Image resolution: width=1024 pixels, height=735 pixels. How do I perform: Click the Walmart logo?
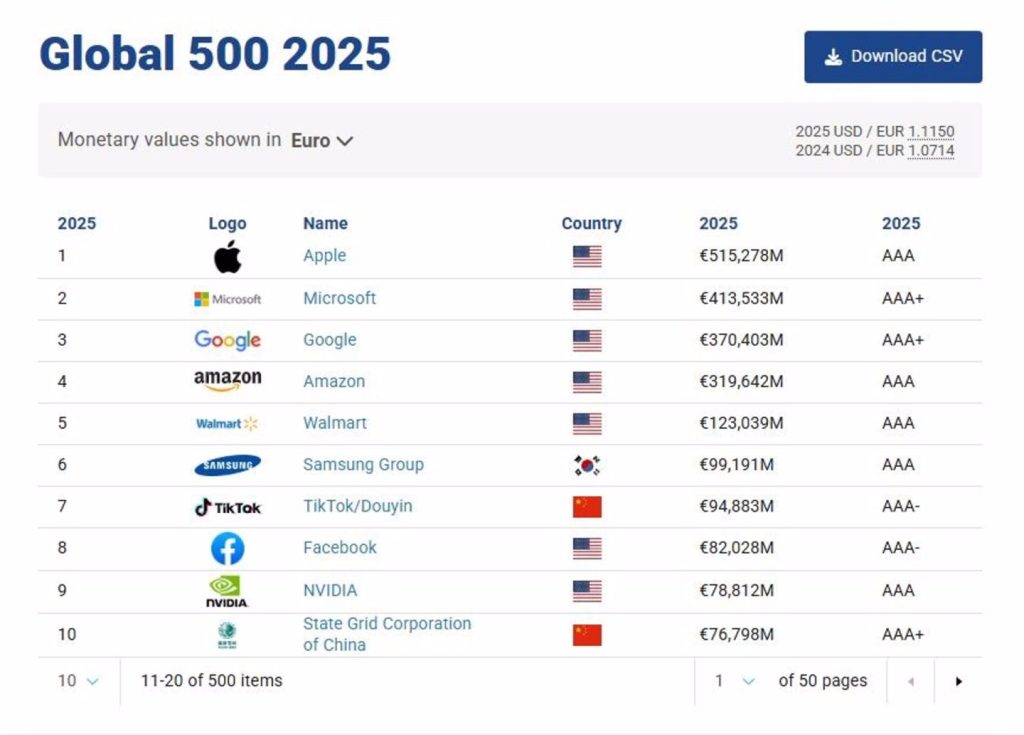click(x=227, y=423)
